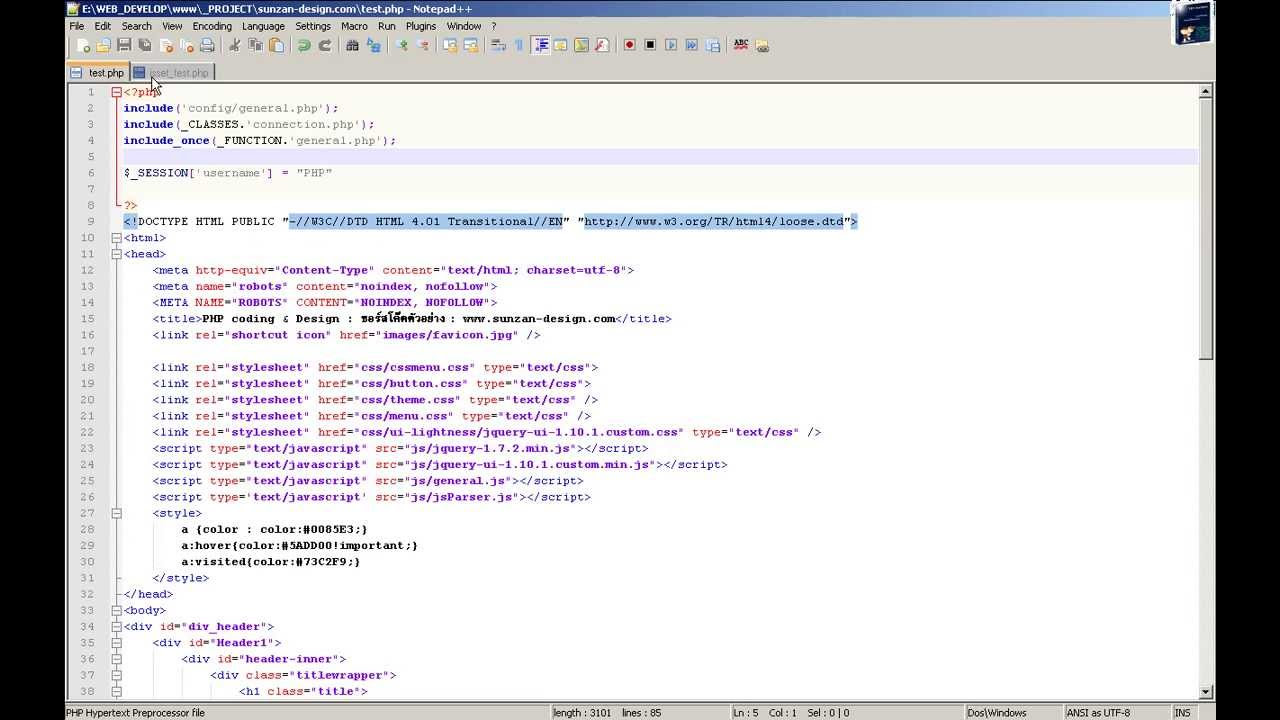
Task: Toggle the Show Indent Guide button
Action: click(x=541, y=45)
